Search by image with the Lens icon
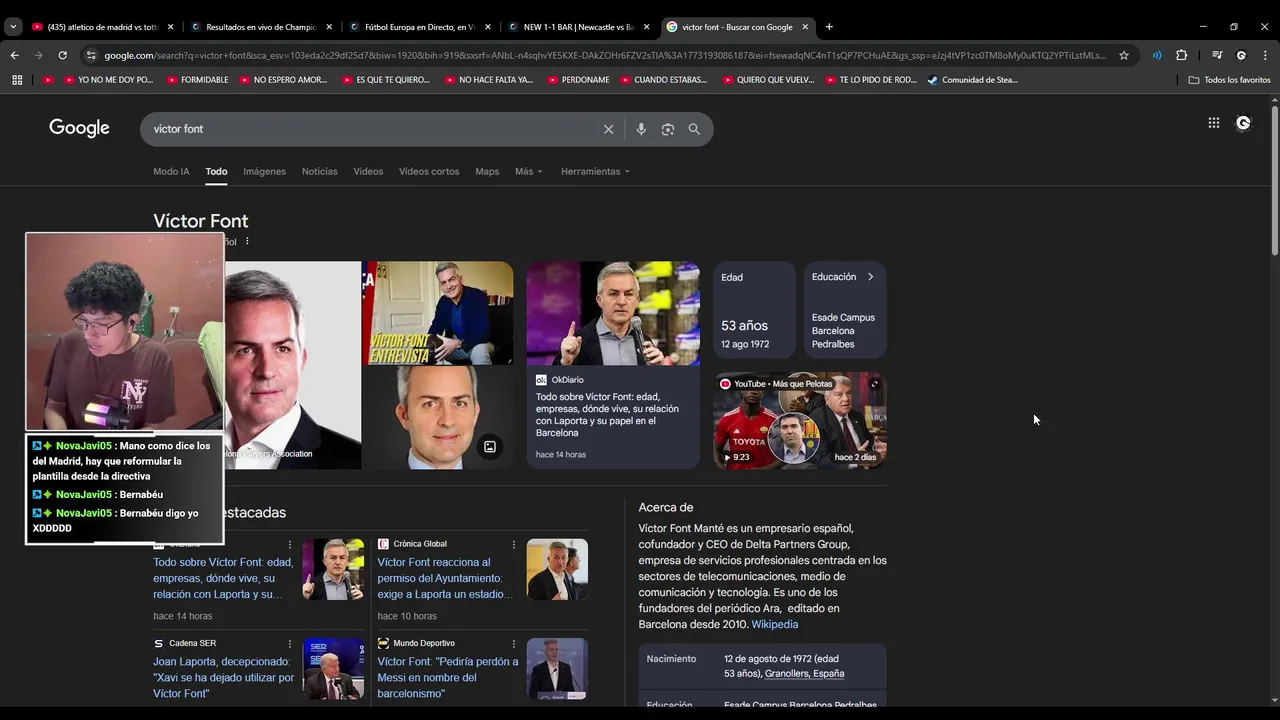The width and height of the screenshot is (1280, 720). pyautogui.click(x=668, y=129)
